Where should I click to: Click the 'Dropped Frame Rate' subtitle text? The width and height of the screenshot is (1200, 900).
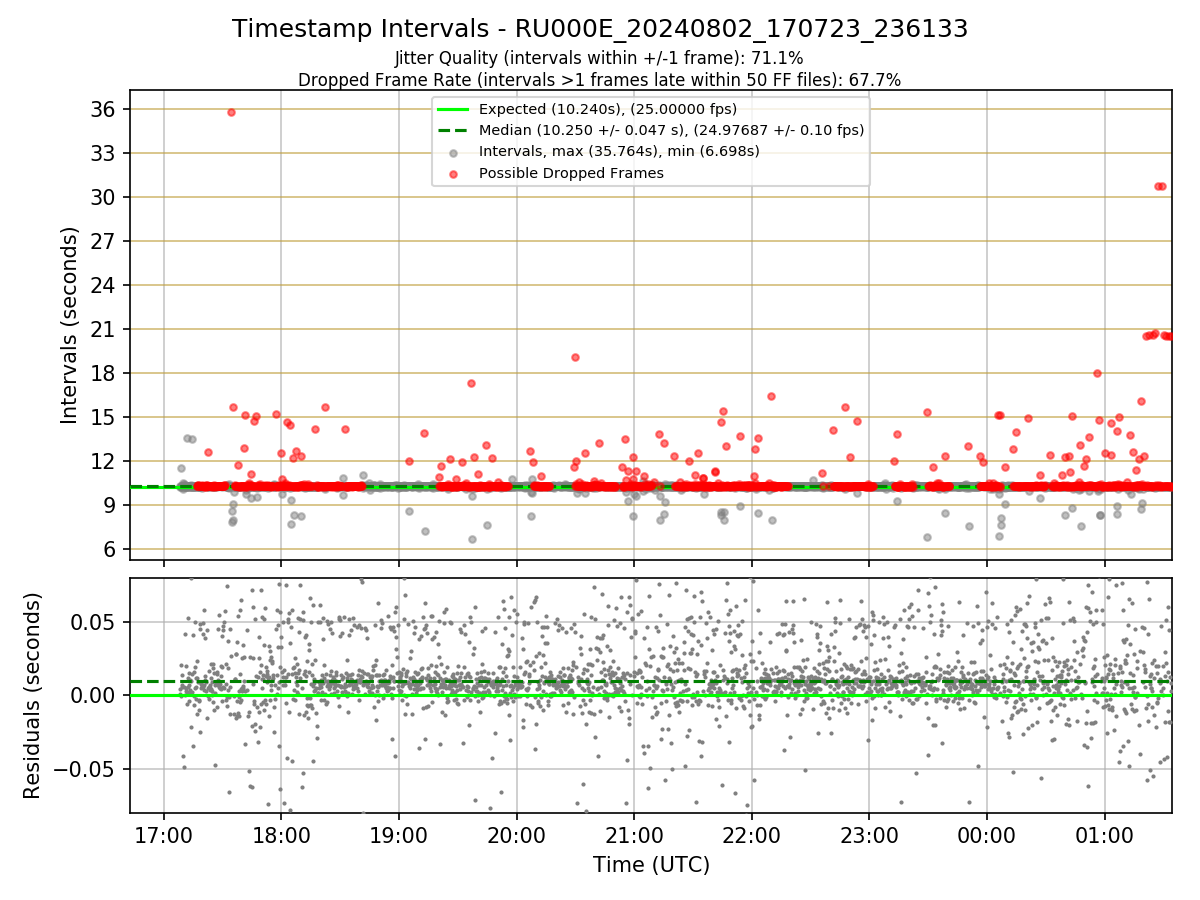[x=600, y=80]
